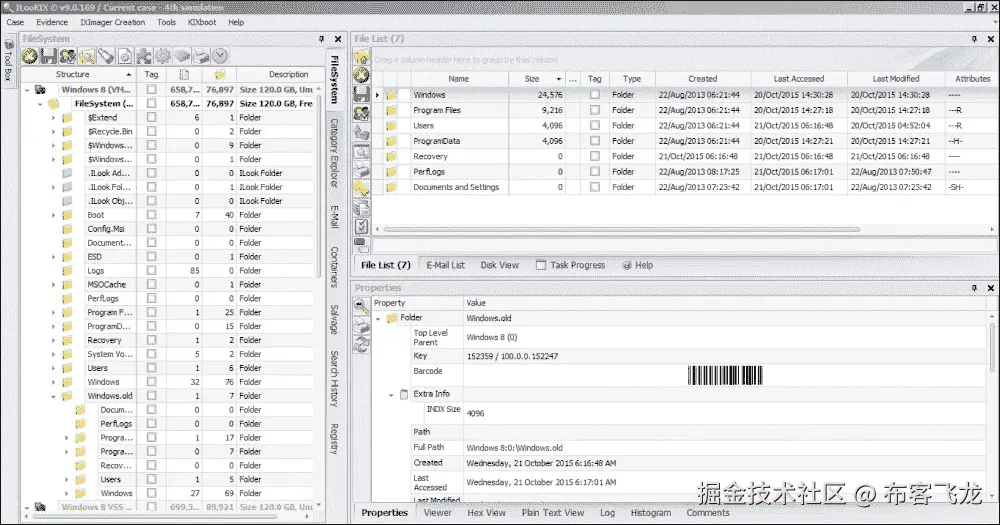
Task: Collapse the Windows.old tree node
Action: pos(54,396)
